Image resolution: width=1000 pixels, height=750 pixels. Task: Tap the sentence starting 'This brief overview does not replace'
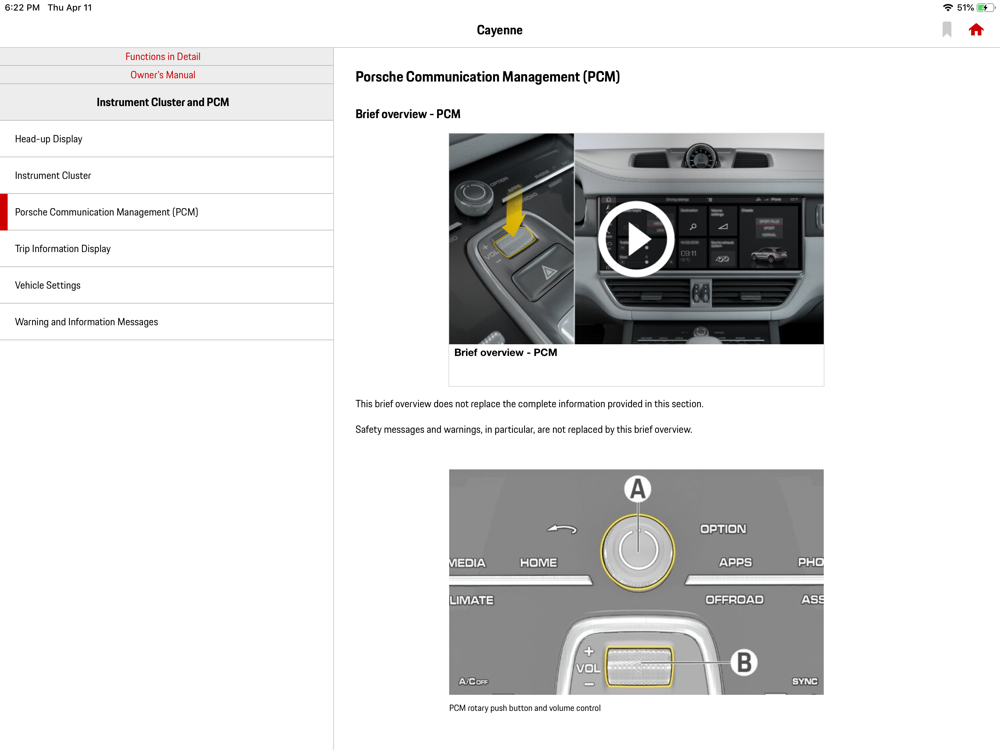[x=529, y=404]
